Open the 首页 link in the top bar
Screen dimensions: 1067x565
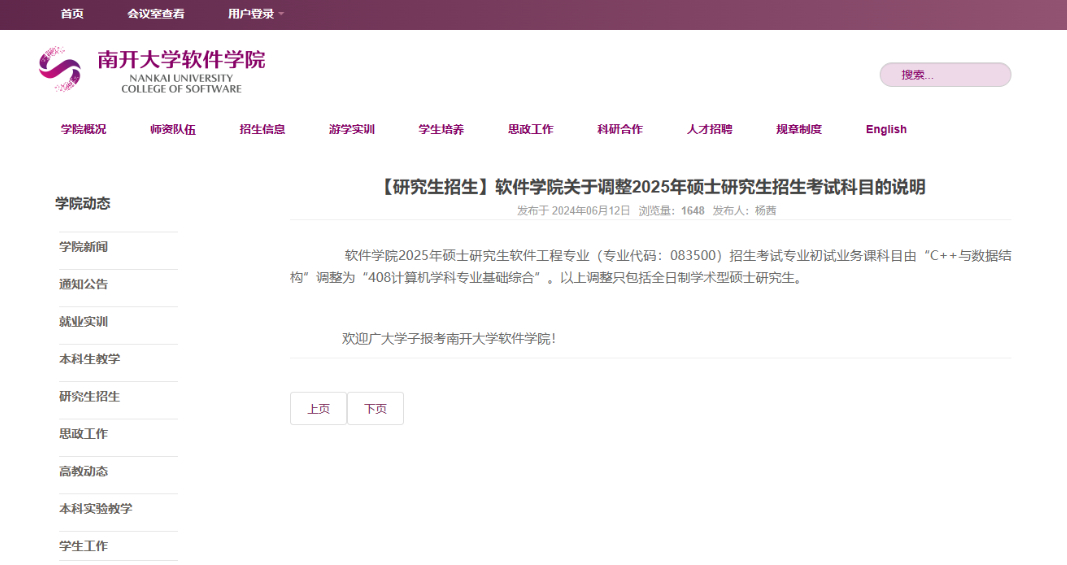72,14
